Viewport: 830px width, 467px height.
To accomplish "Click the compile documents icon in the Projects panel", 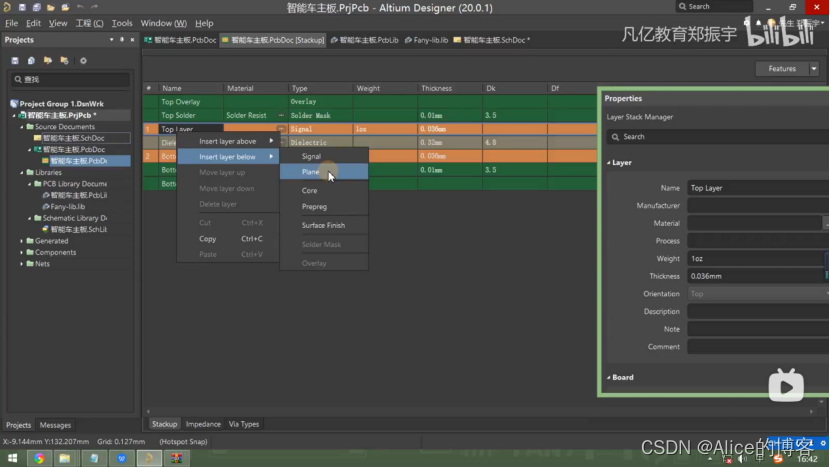I will [x=31, y=61].
